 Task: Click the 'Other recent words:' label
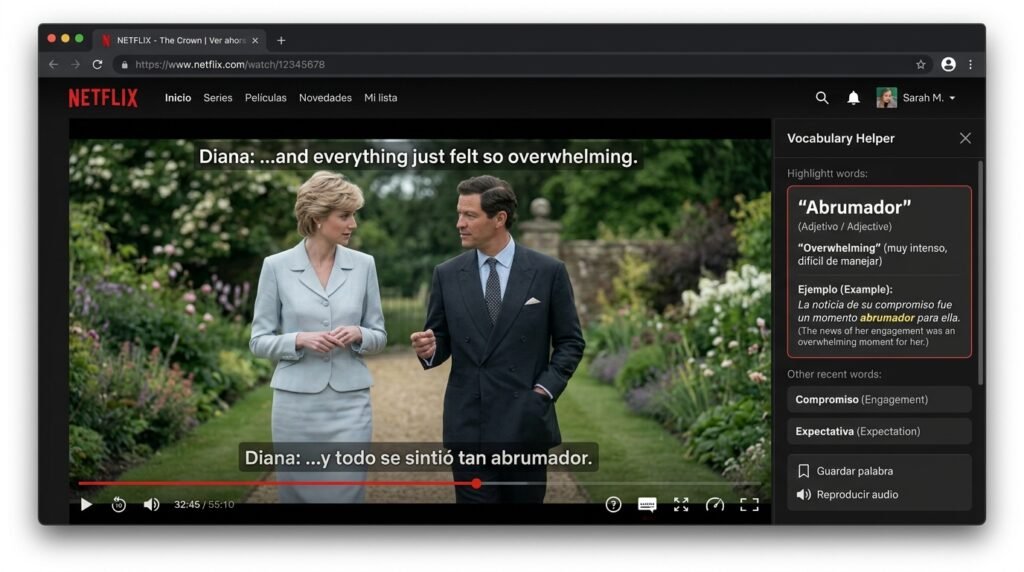point(834,374)
